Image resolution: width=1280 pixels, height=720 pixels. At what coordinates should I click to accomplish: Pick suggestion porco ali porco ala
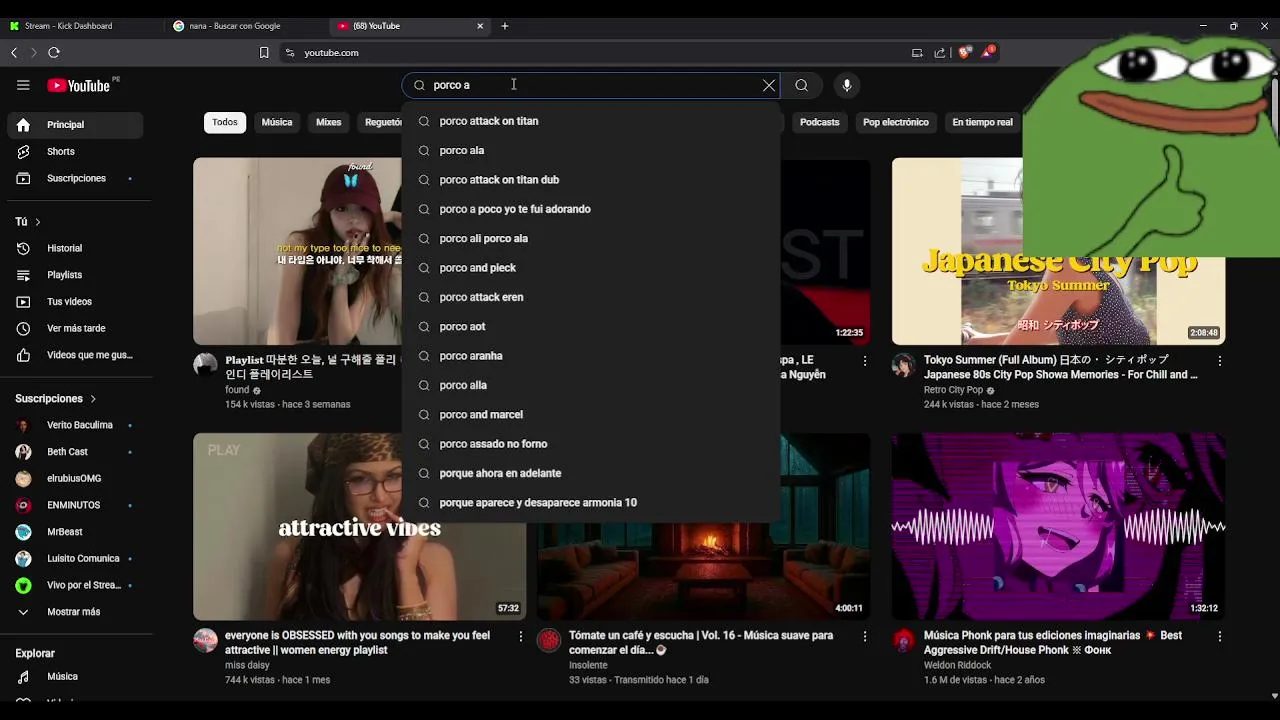click(x=591, y=239)
